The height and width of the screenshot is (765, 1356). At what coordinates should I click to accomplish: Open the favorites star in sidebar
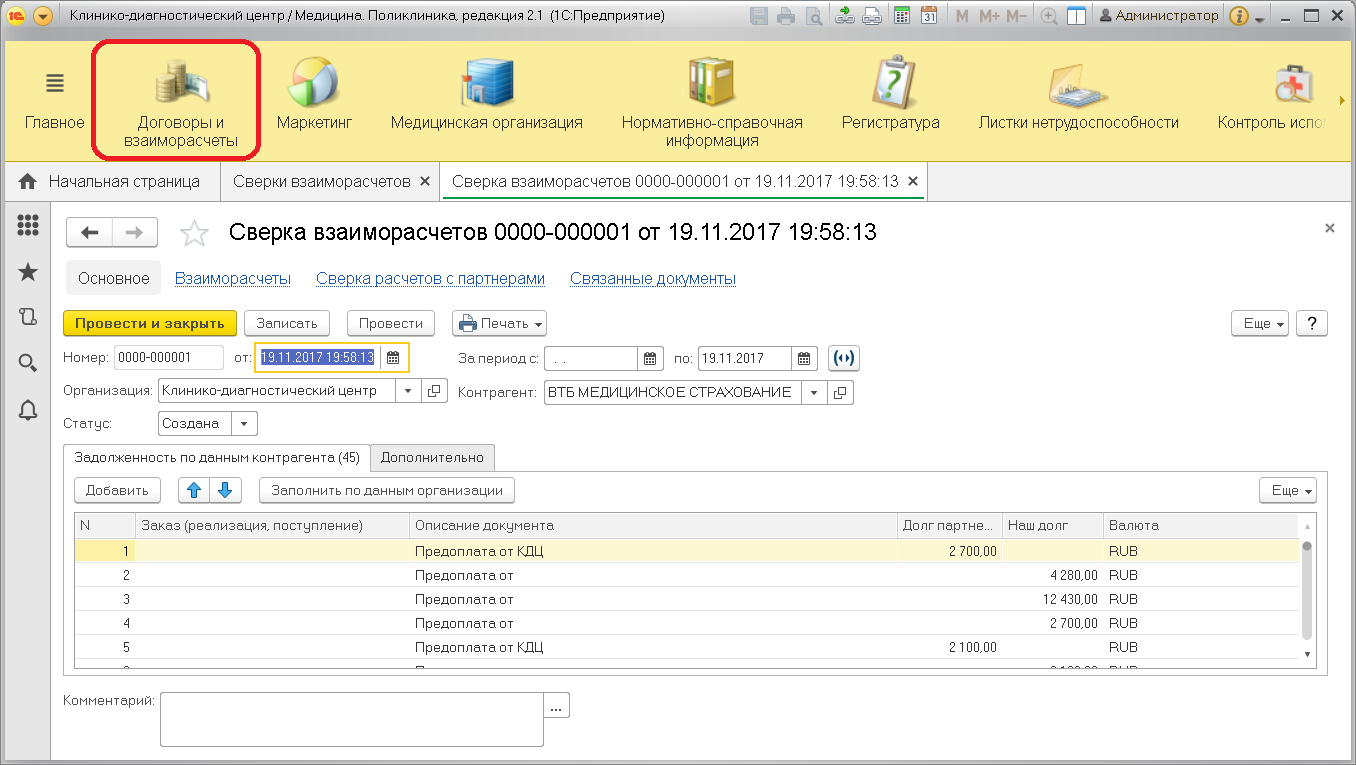28,272
